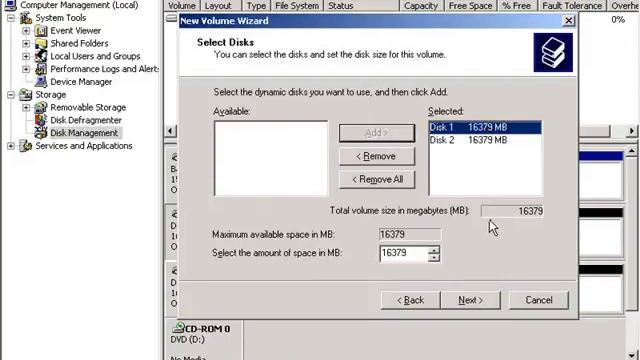
Task: Click the Remove All button
Action: (x=377, y=180)
